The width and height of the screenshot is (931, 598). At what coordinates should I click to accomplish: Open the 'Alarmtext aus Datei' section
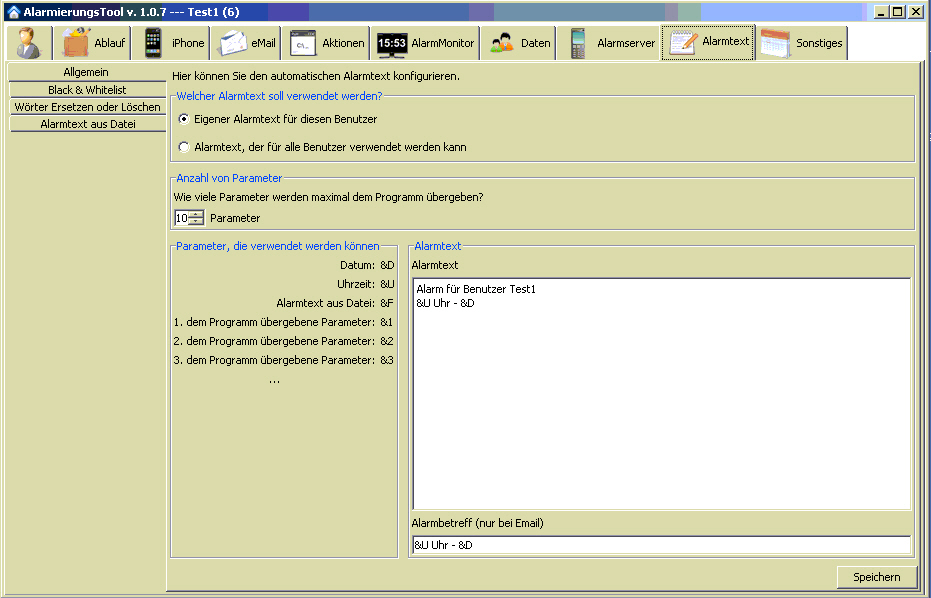point(86,124)
